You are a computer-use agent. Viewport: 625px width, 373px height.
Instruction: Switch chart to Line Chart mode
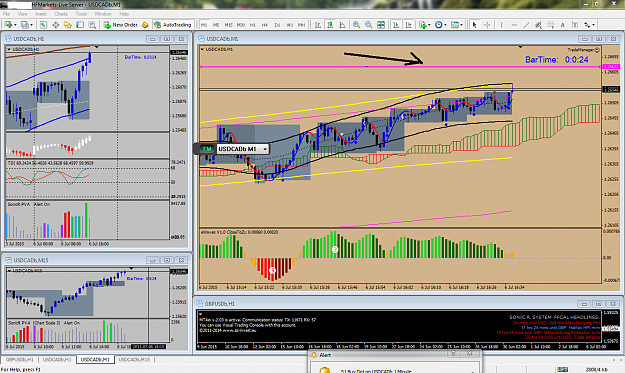[342, 25]
